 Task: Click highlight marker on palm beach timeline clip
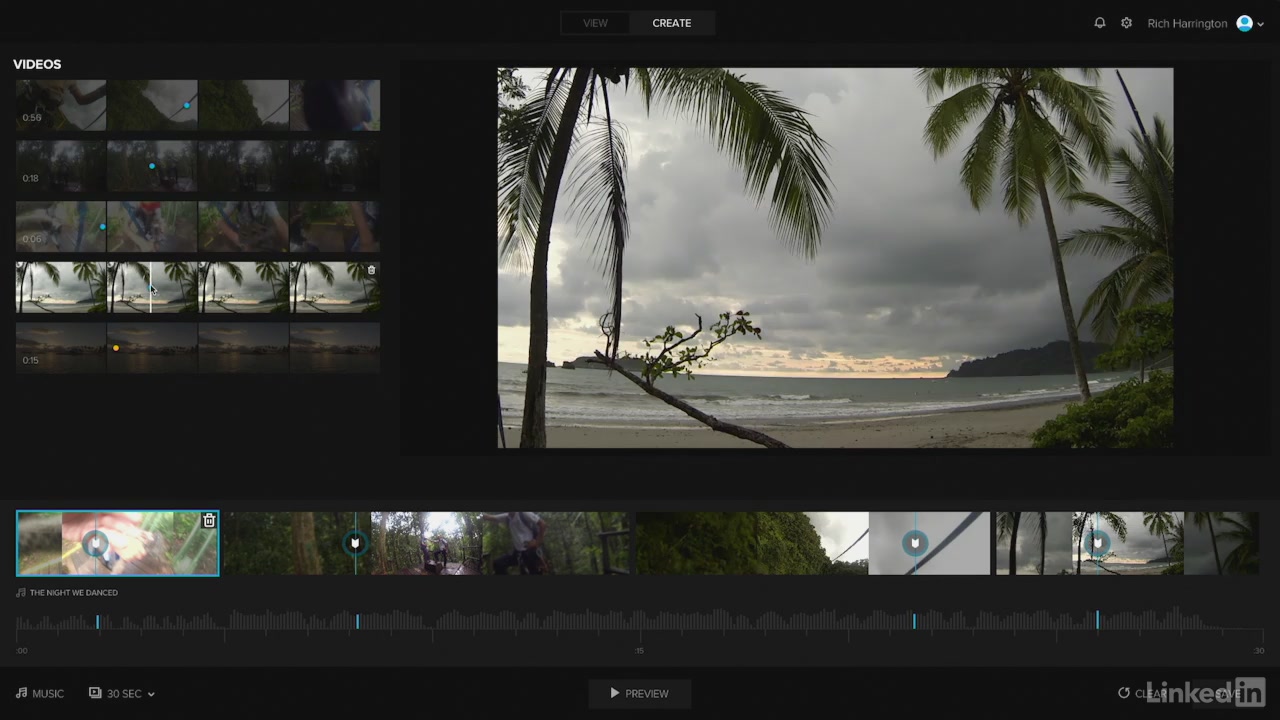(1097, 543)
